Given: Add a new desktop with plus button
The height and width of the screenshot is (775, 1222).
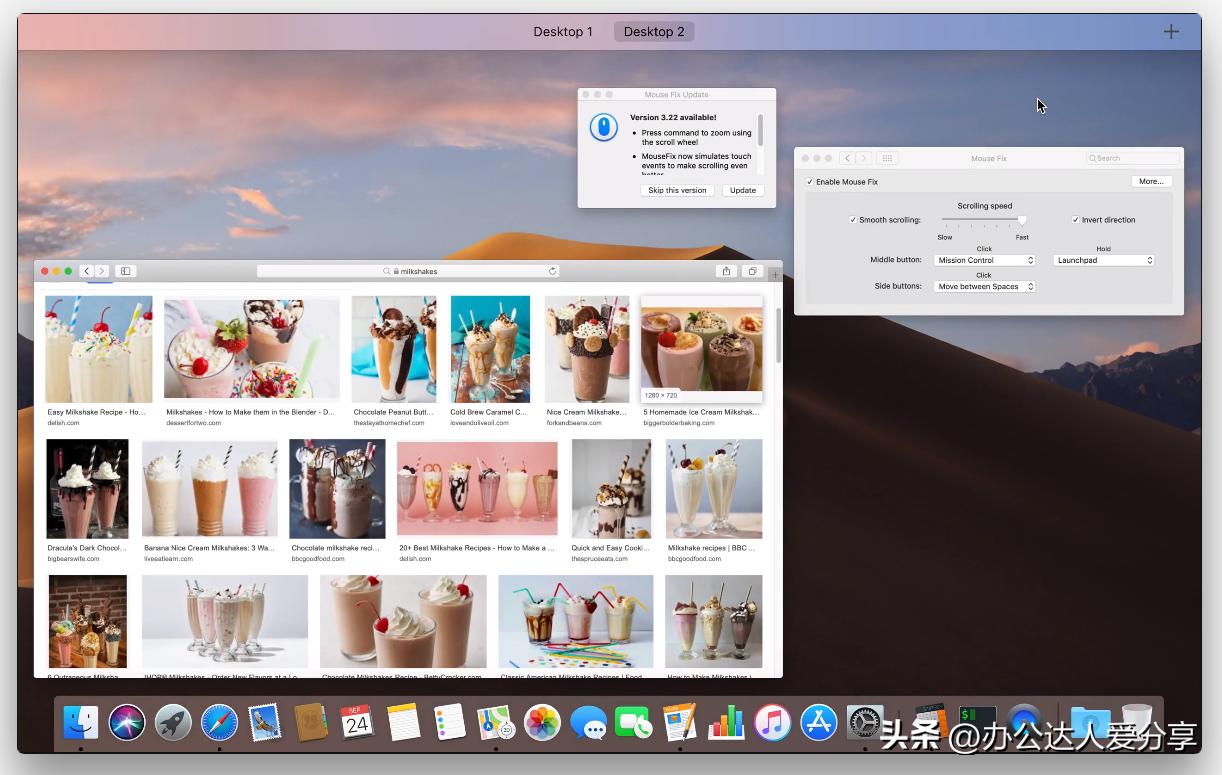Looking at the screenshot, I should click(1171, 31).
